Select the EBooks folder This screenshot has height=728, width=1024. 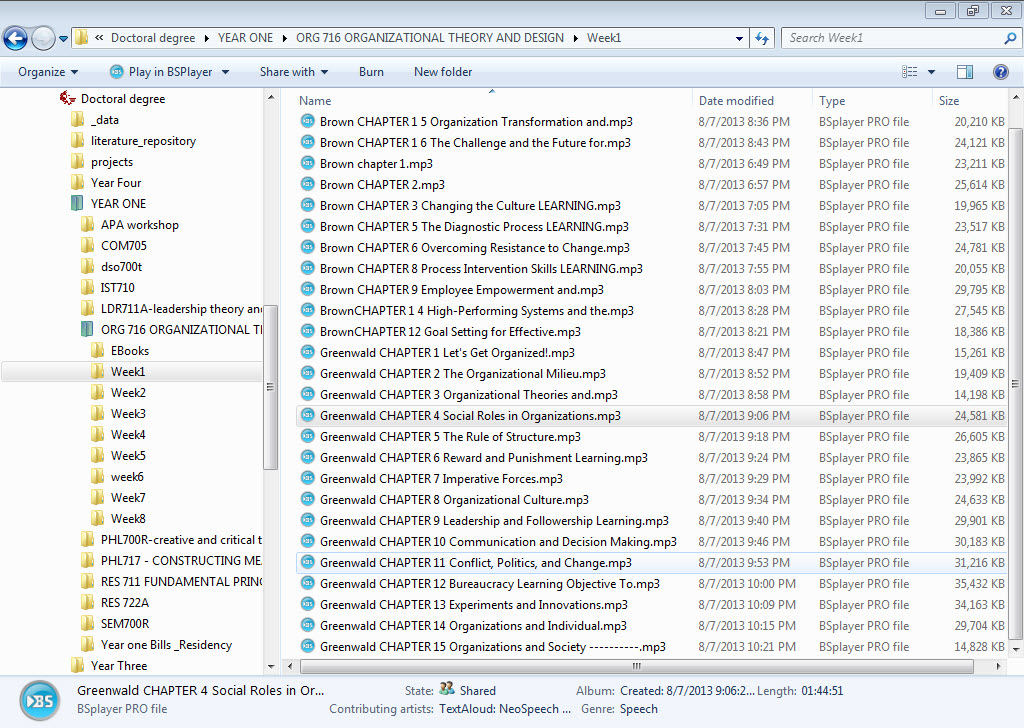[x=129, y=351]
